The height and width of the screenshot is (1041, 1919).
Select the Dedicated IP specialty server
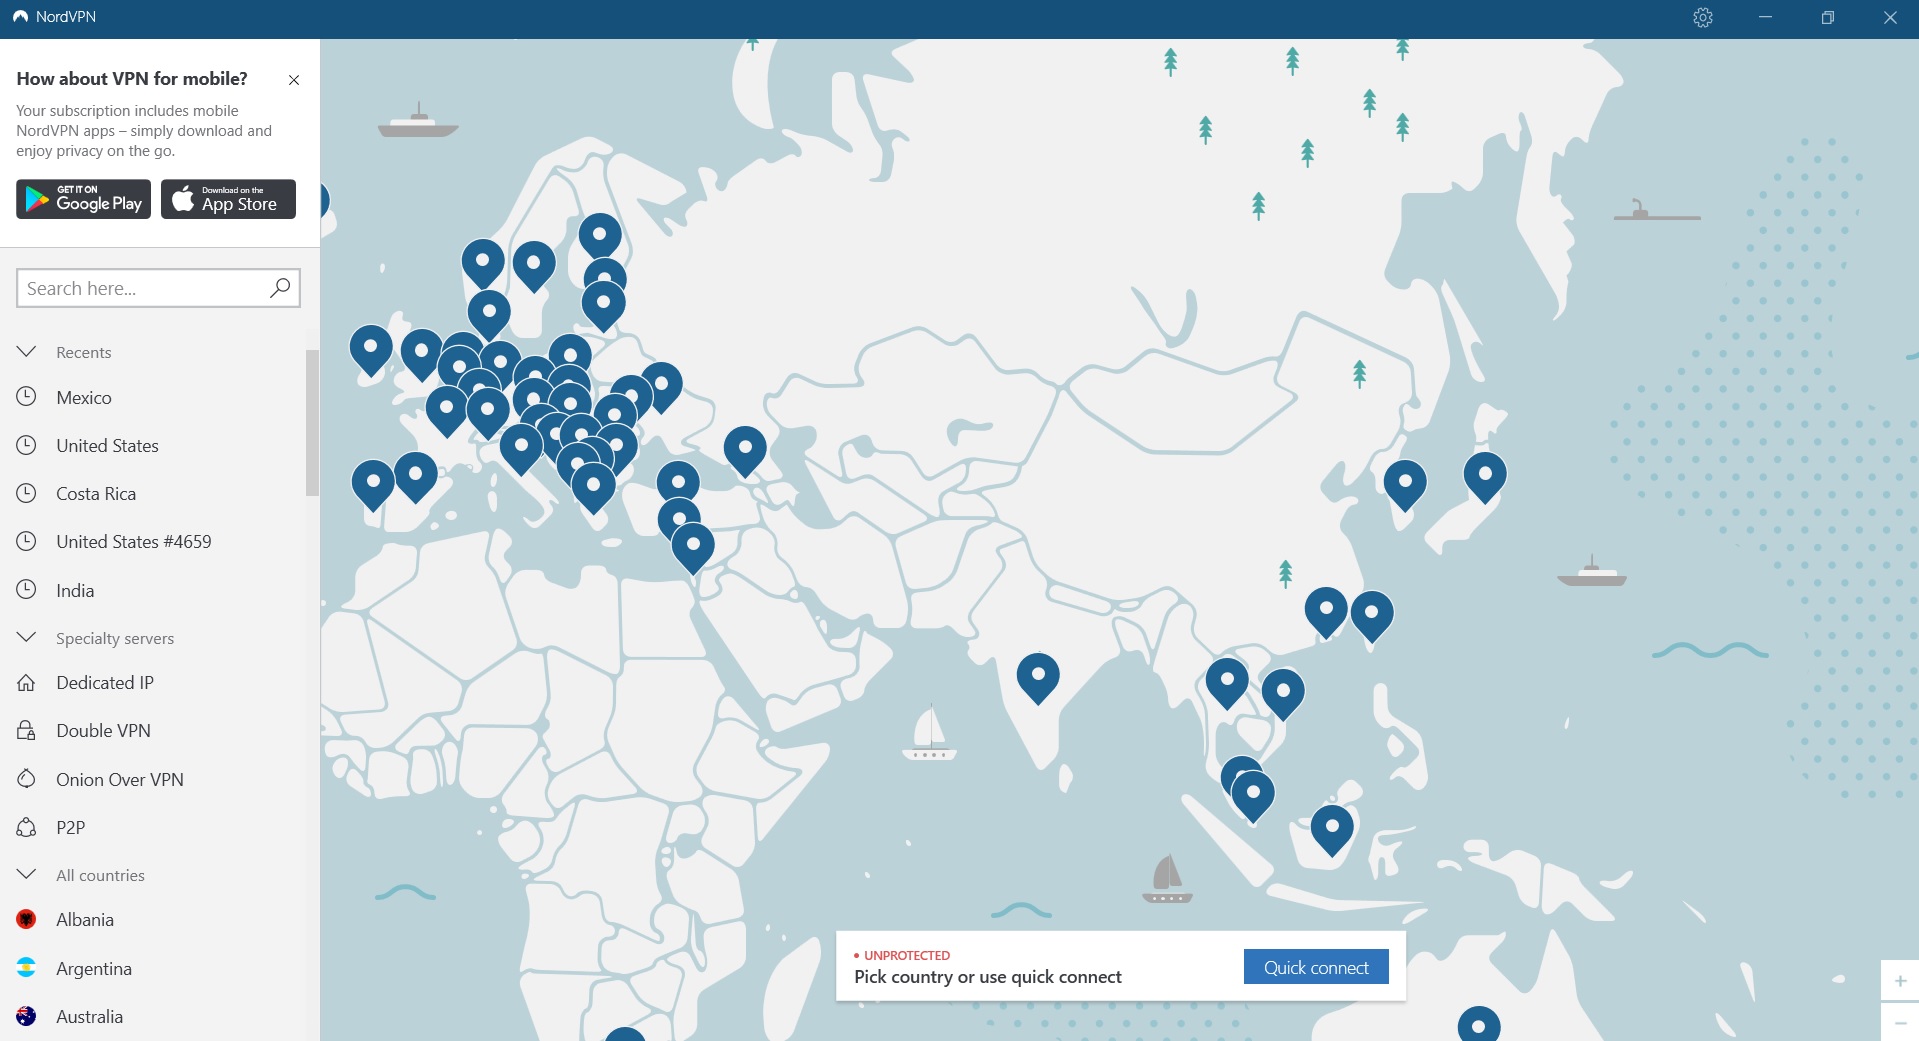(104, 683)
